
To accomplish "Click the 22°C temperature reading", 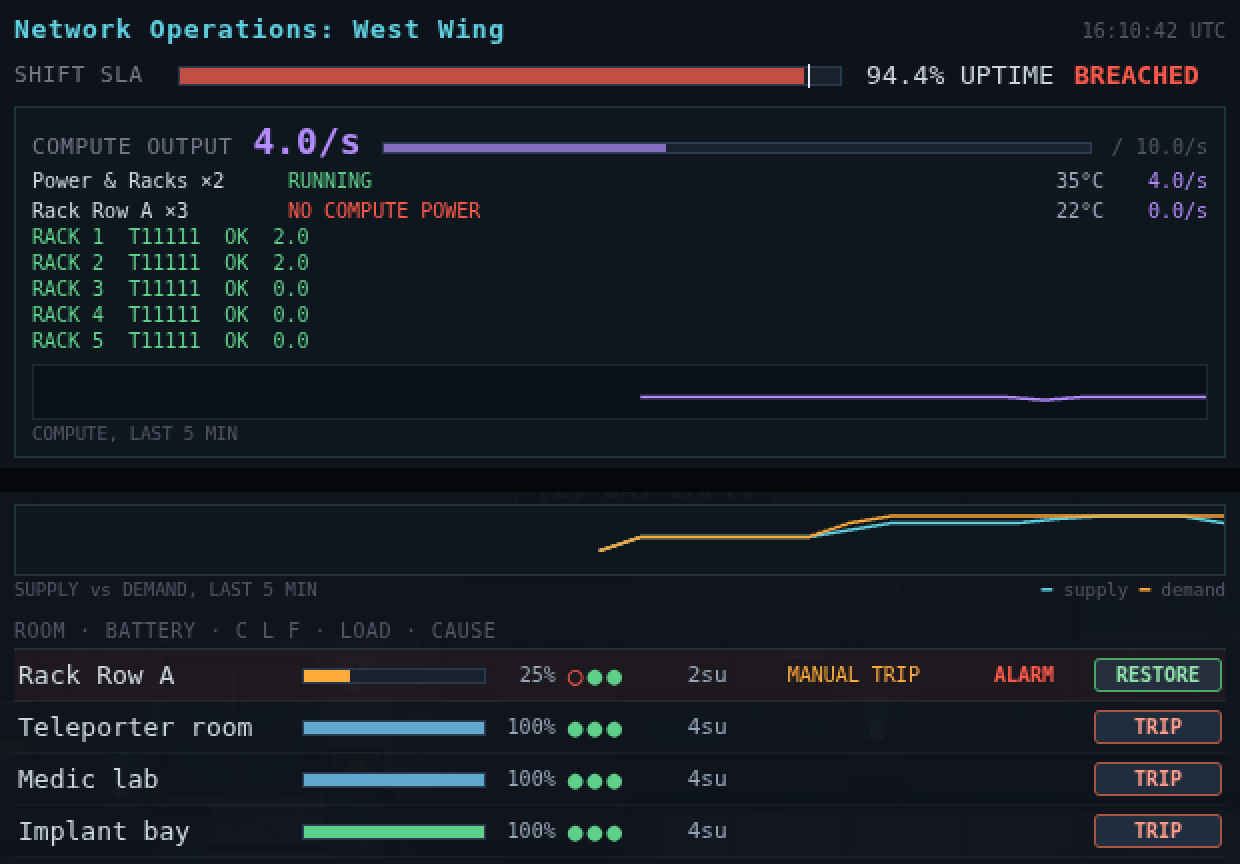I will pos(1080,211).
